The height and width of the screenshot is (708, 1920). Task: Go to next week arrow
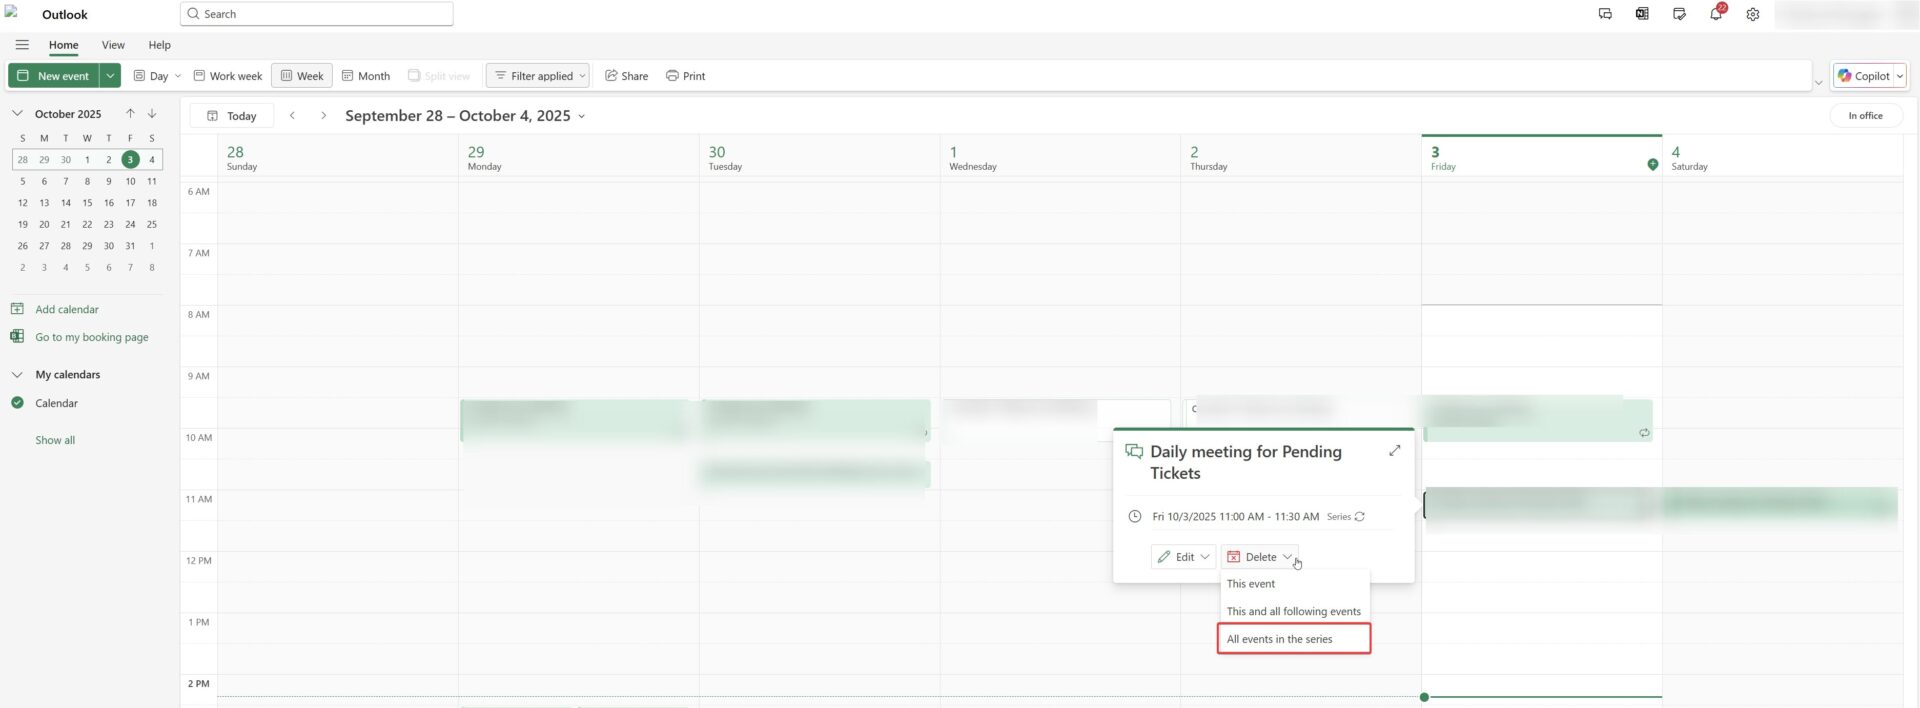coord(323,116)
